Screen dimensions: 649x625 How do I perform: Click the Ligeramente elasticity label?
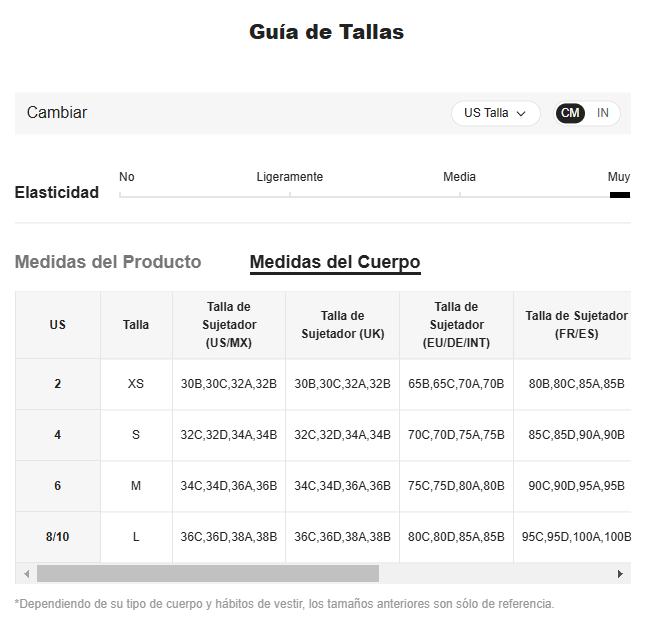click(290, 177)
